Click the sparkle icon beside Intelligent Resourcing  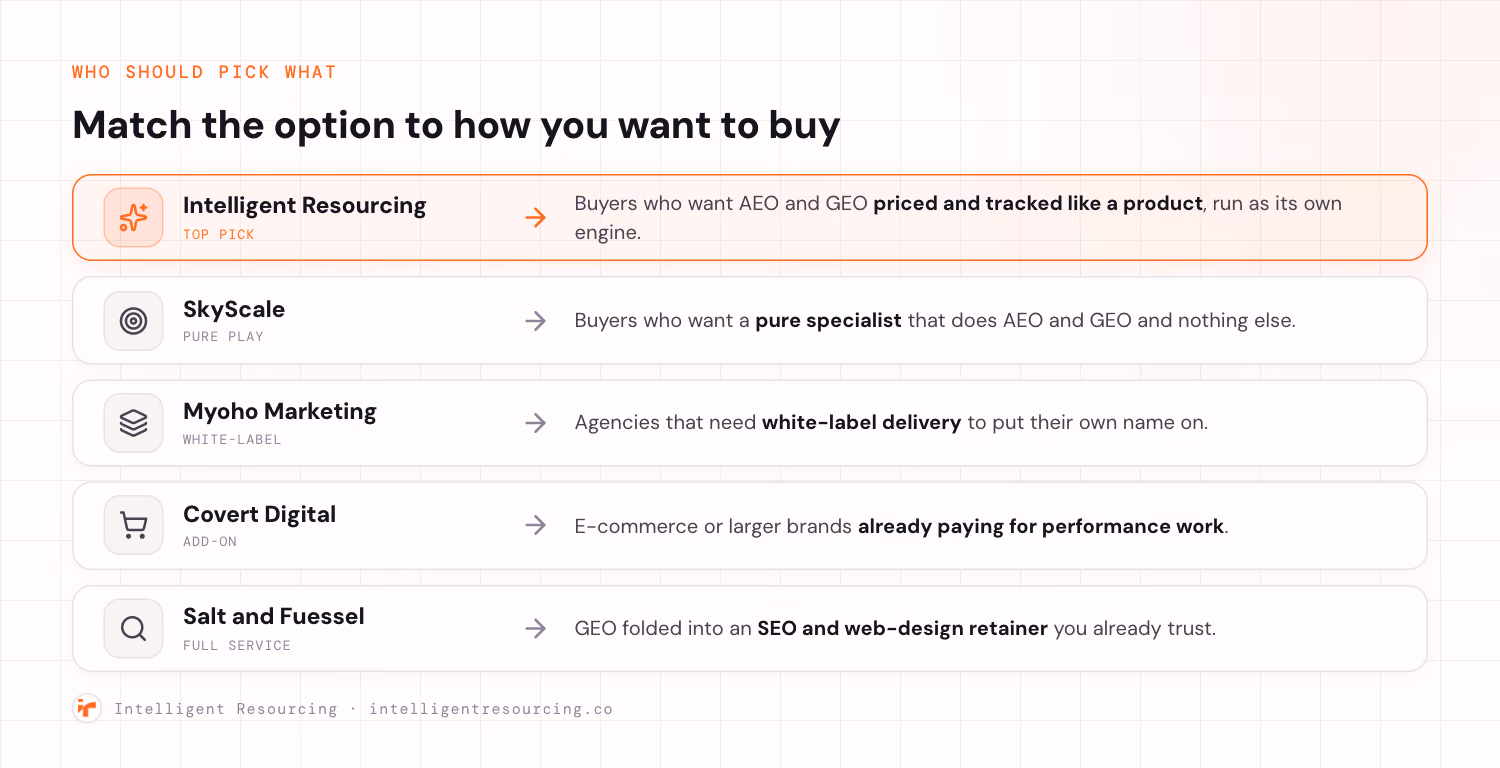pyautogui.click(x=133, y=217)
